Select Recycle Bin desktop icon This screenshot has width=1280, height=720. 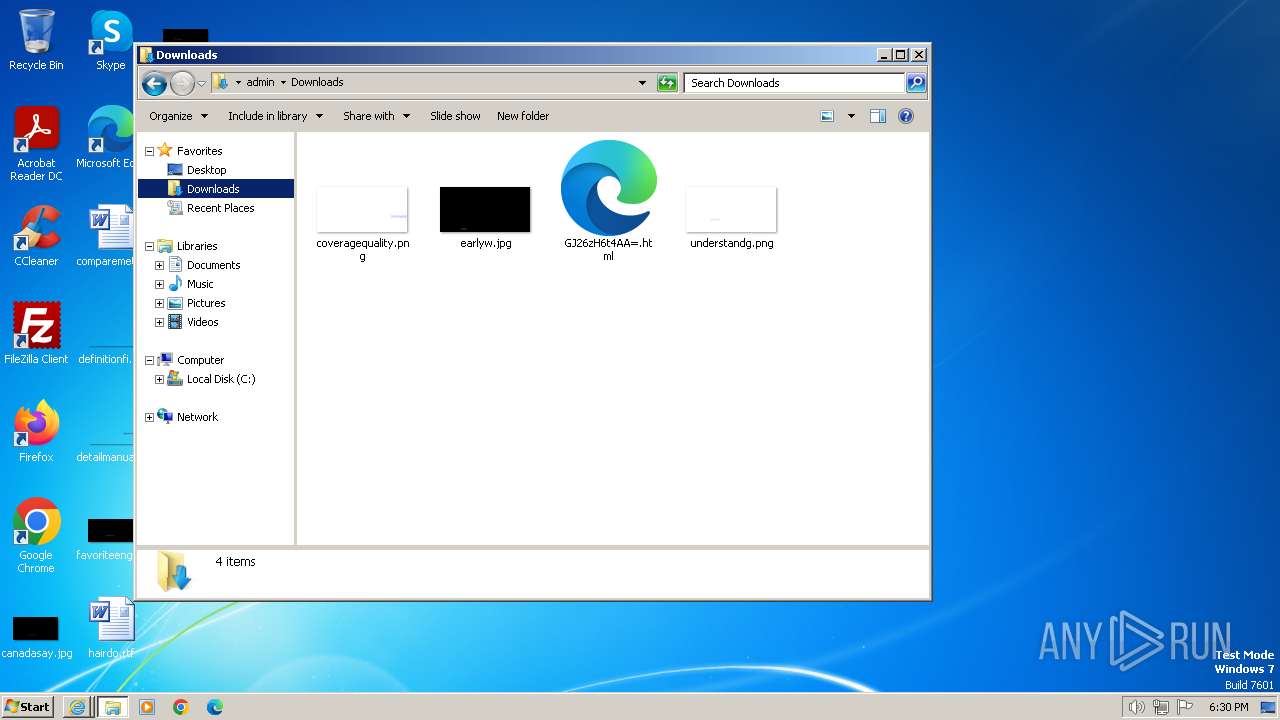tap(36, 40)
